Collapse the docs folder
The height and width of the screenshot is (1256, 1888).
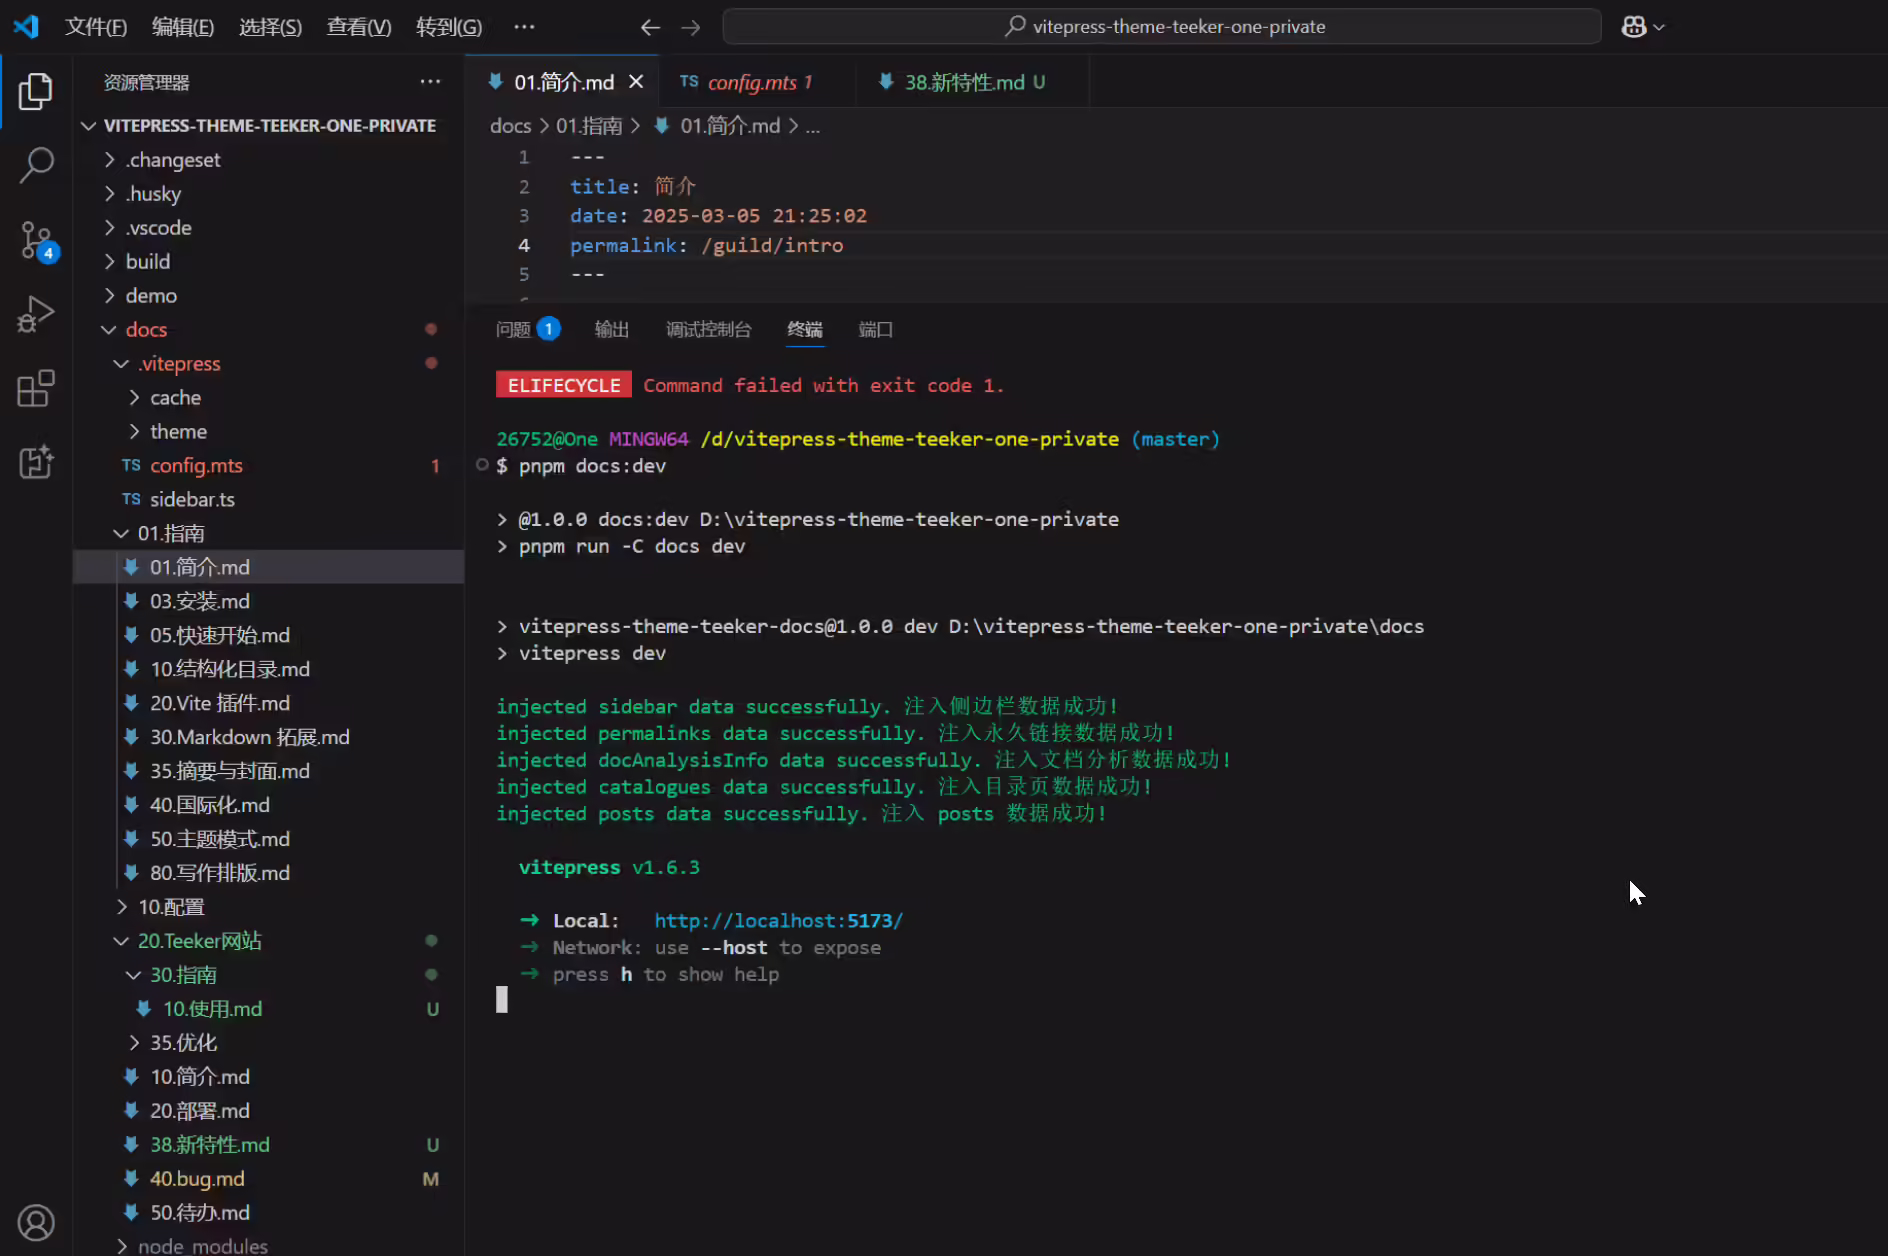click(268, 329)
